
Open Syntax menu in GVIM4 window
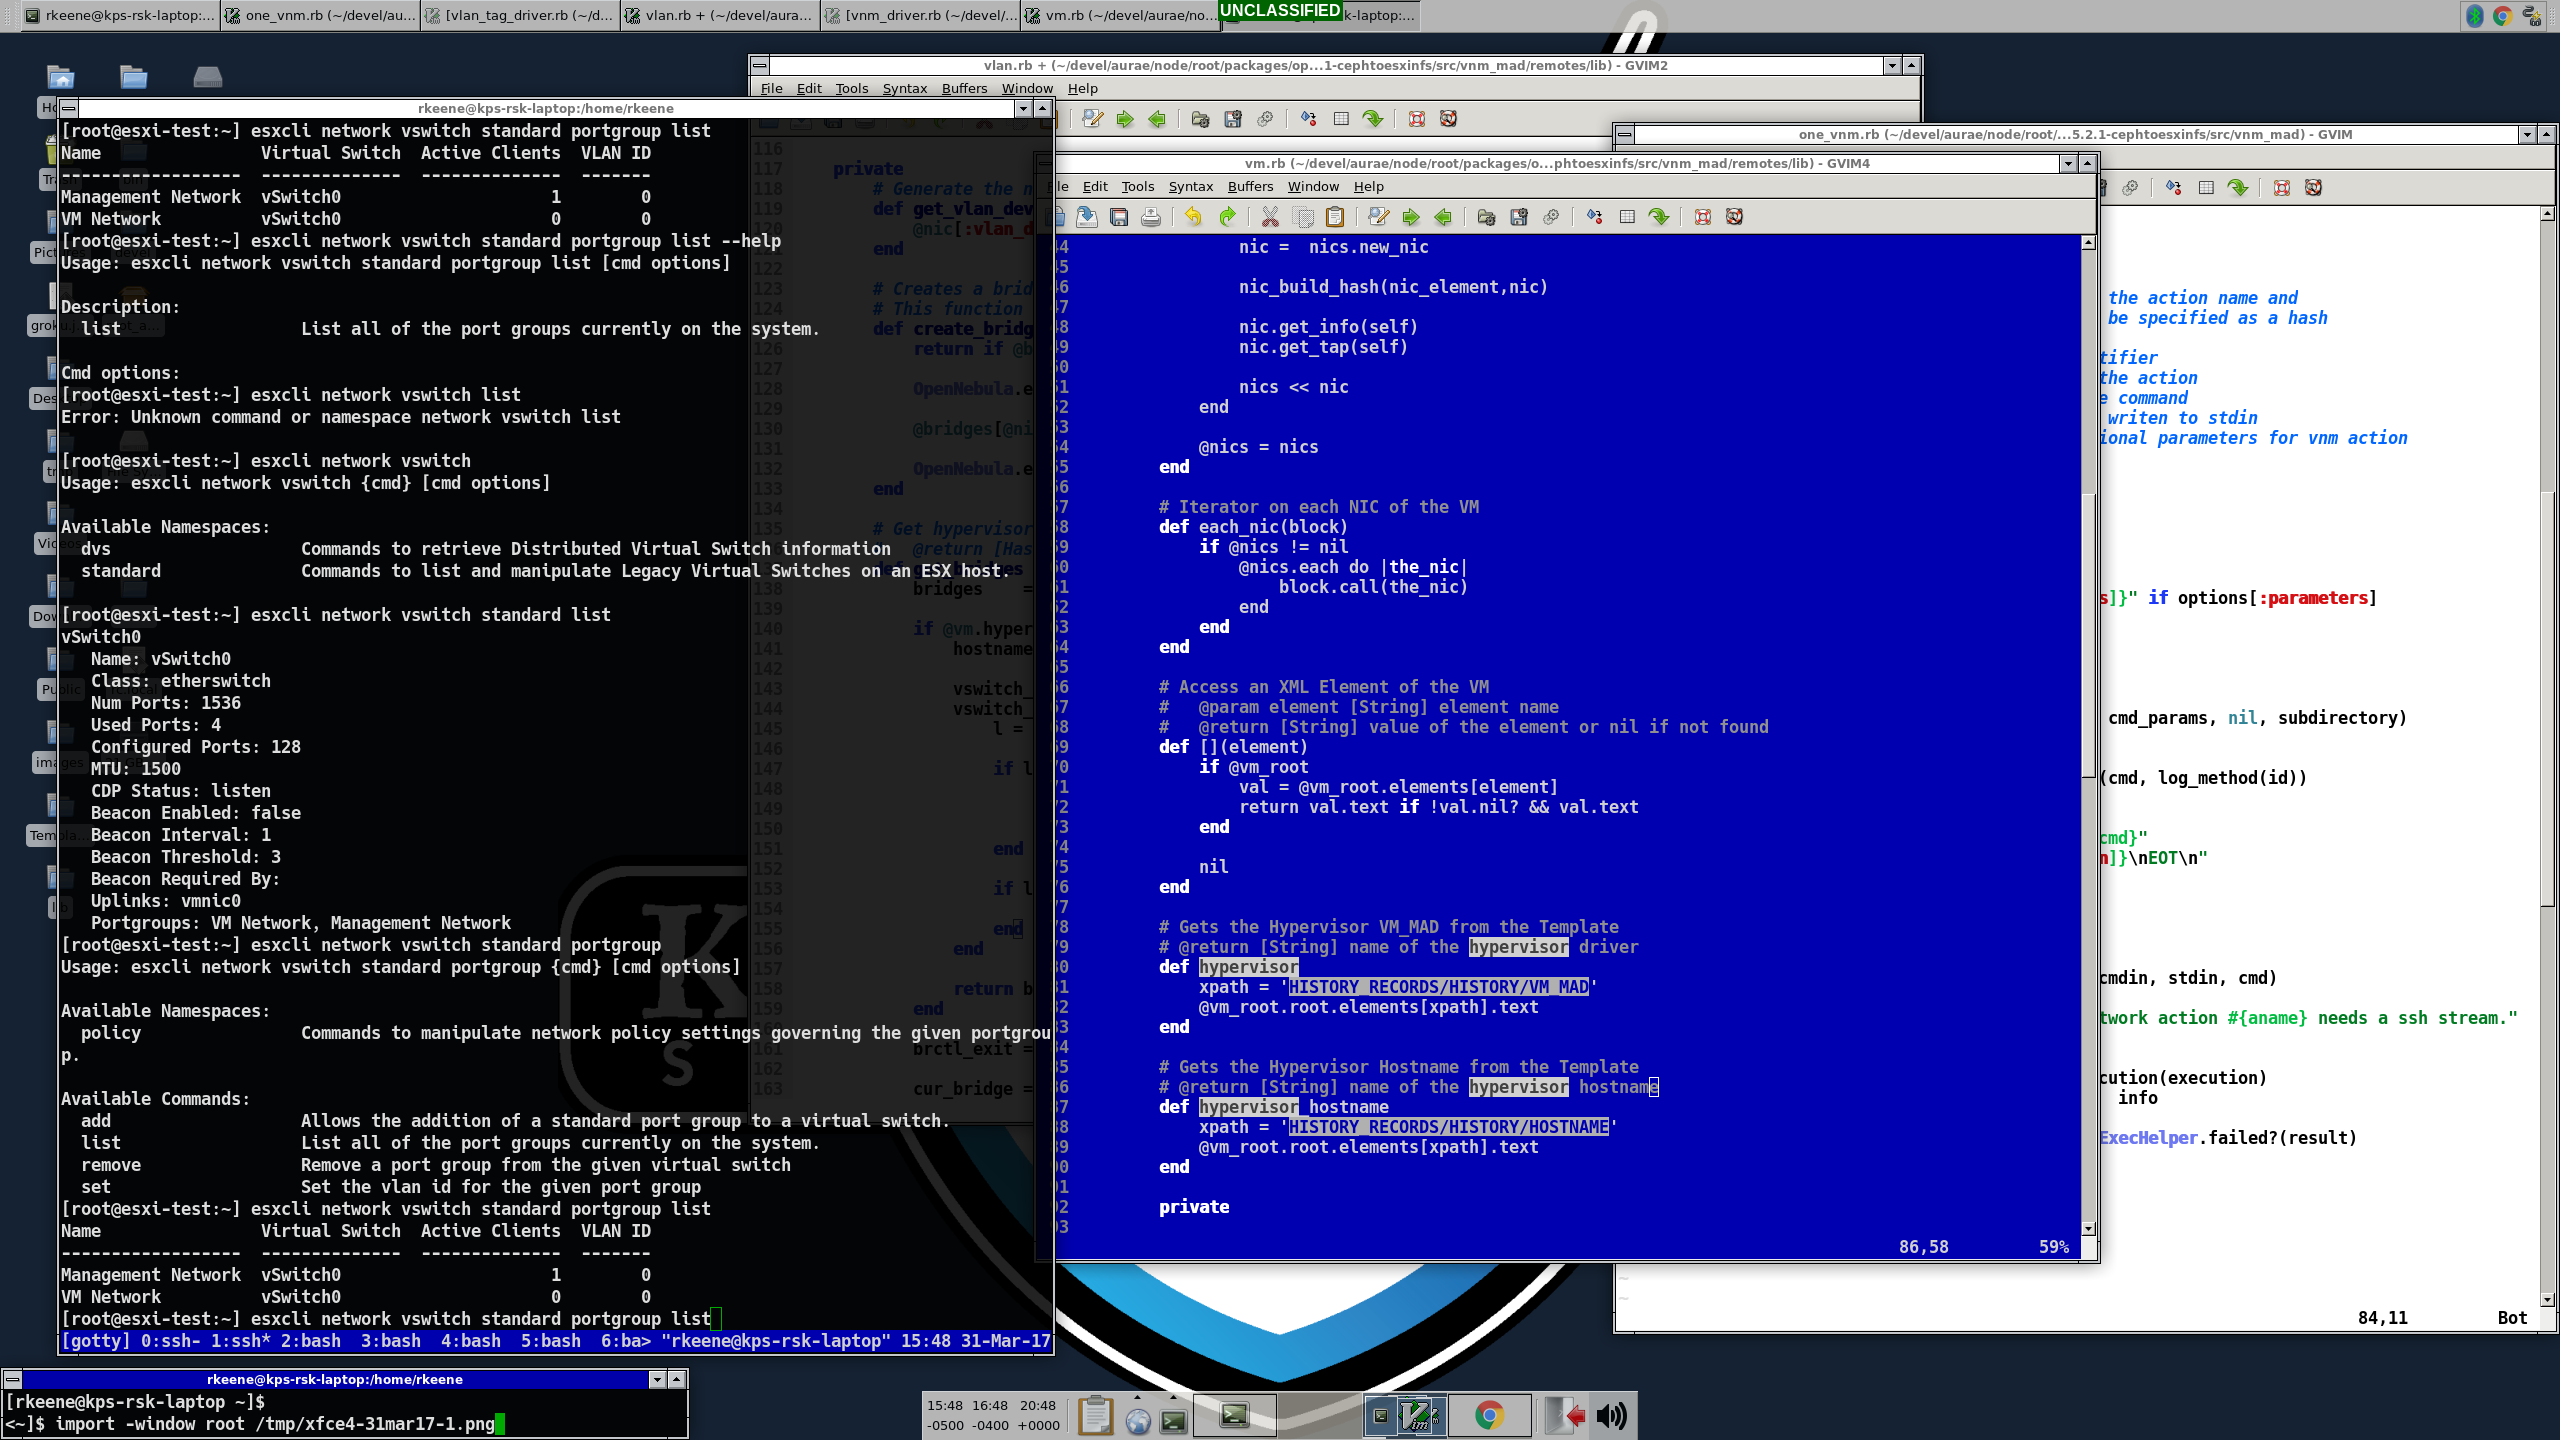point(1190,186)
